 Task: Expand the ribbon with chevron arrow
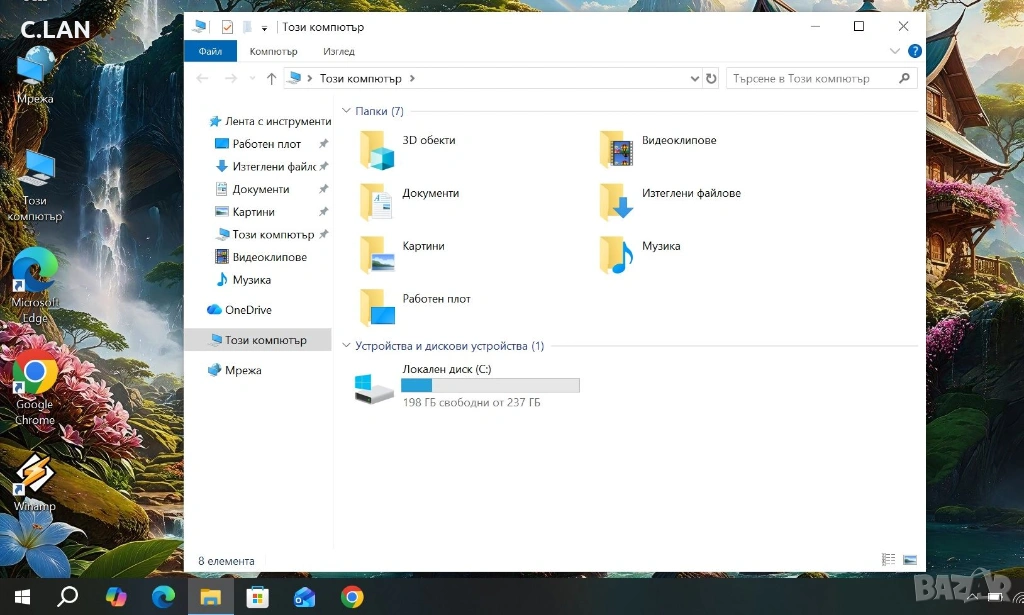point(895,51)
